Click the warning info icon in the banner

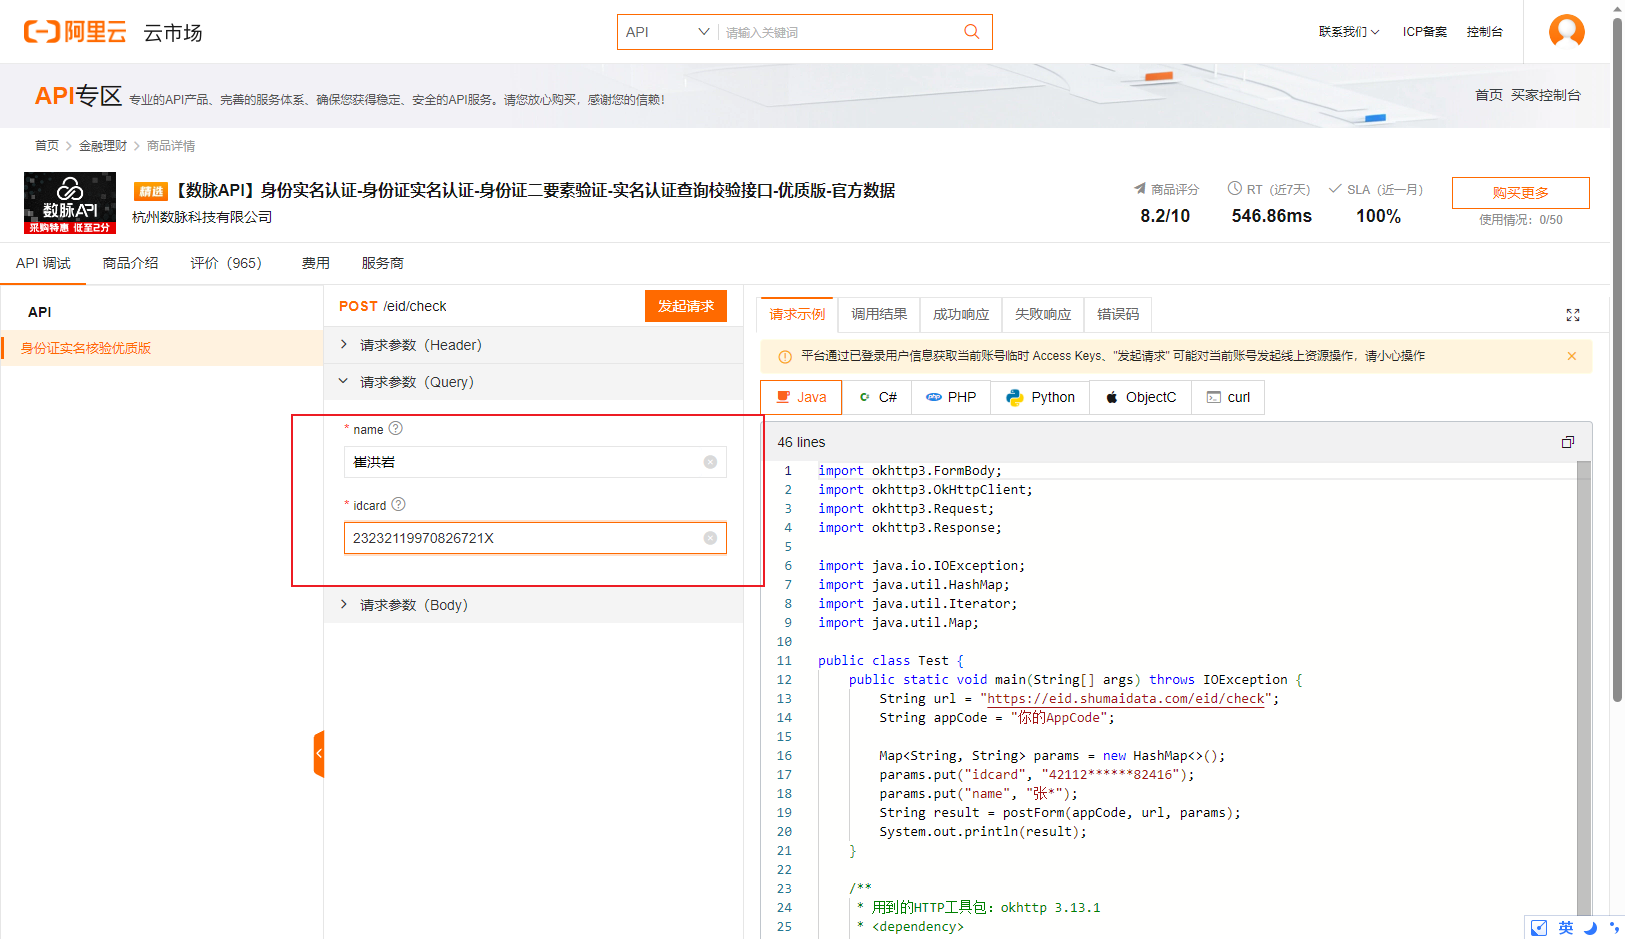point(785,356)
